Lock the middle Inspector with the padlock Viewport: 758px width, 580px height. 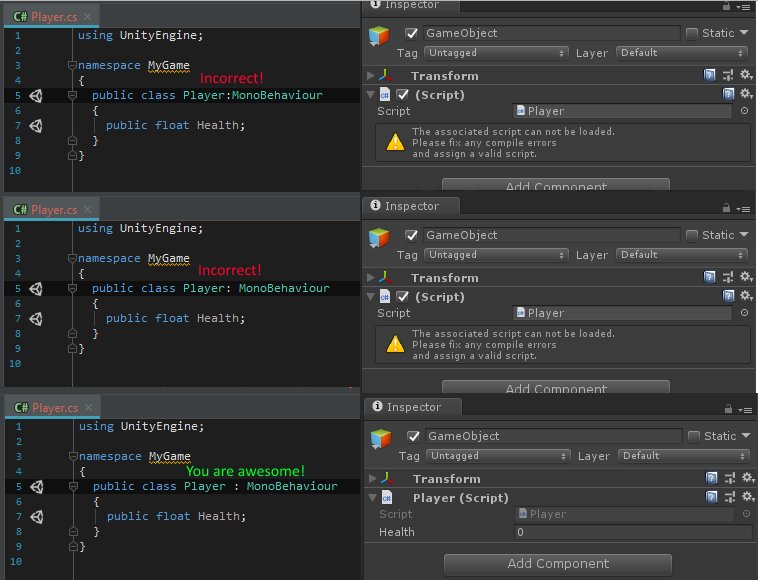tap(726, 208)
